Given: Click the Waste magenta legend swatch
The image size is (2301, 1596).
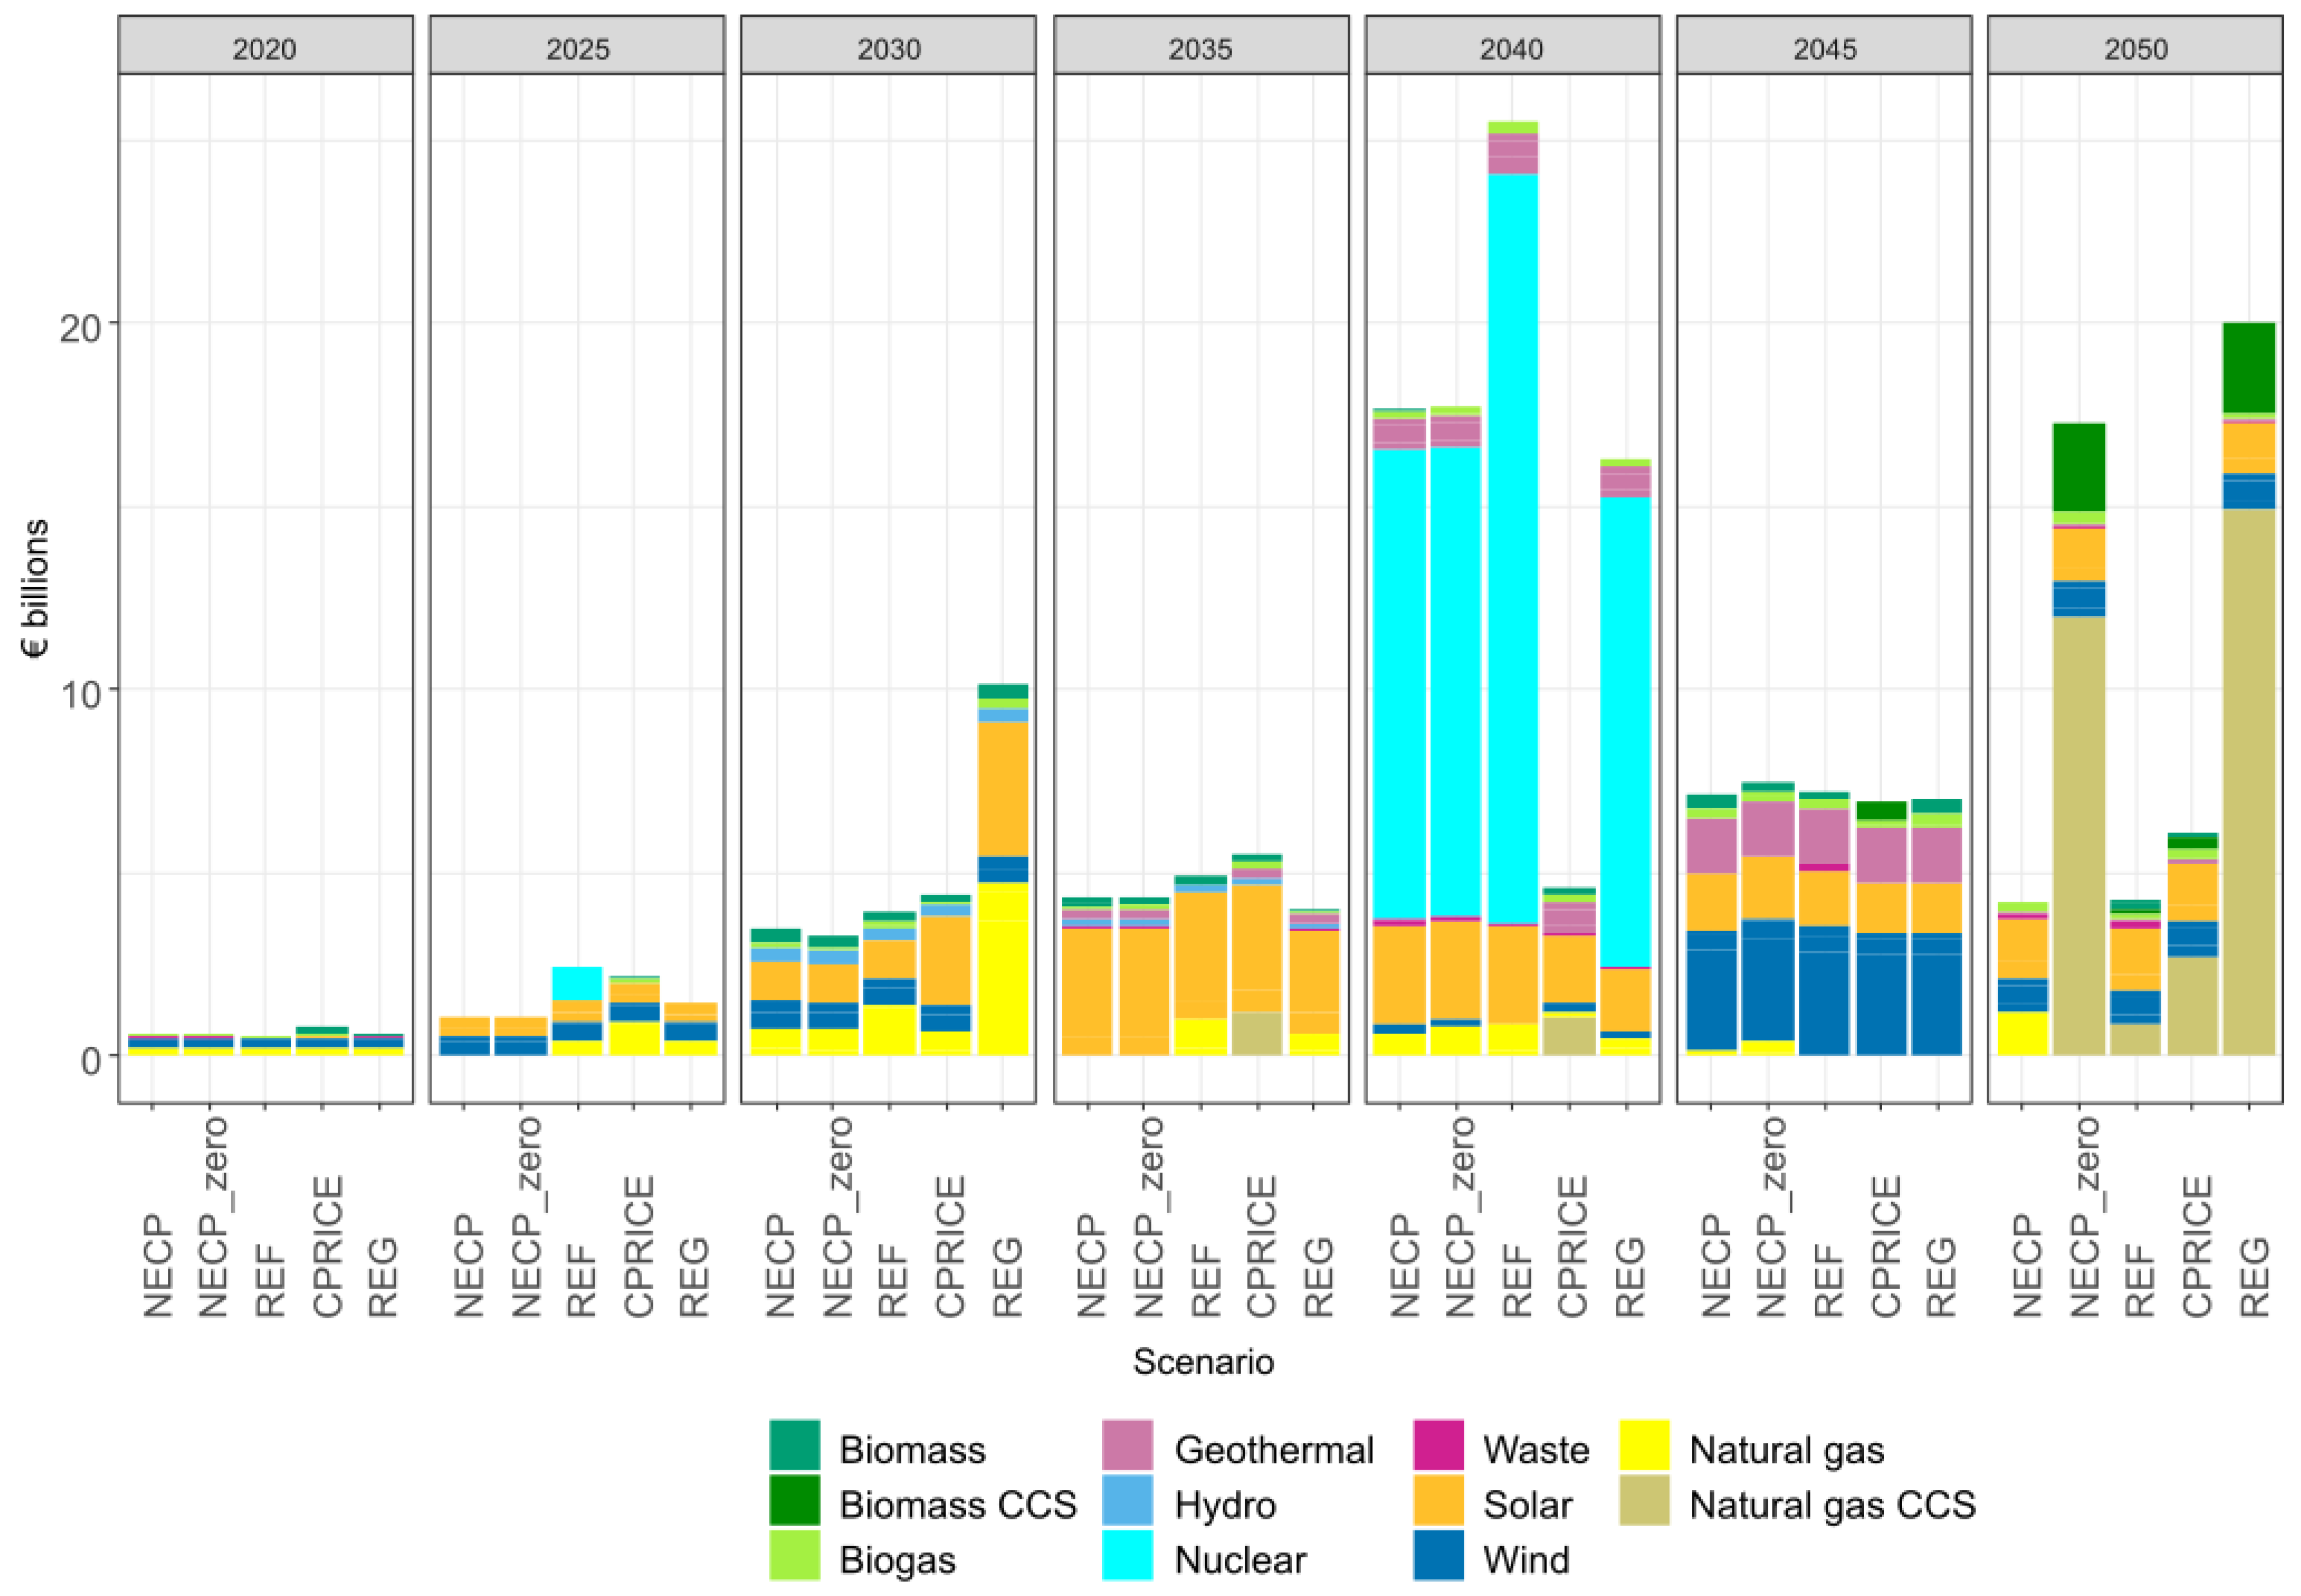Looking at the screenshot, I should click(x=1438, y=1445).
